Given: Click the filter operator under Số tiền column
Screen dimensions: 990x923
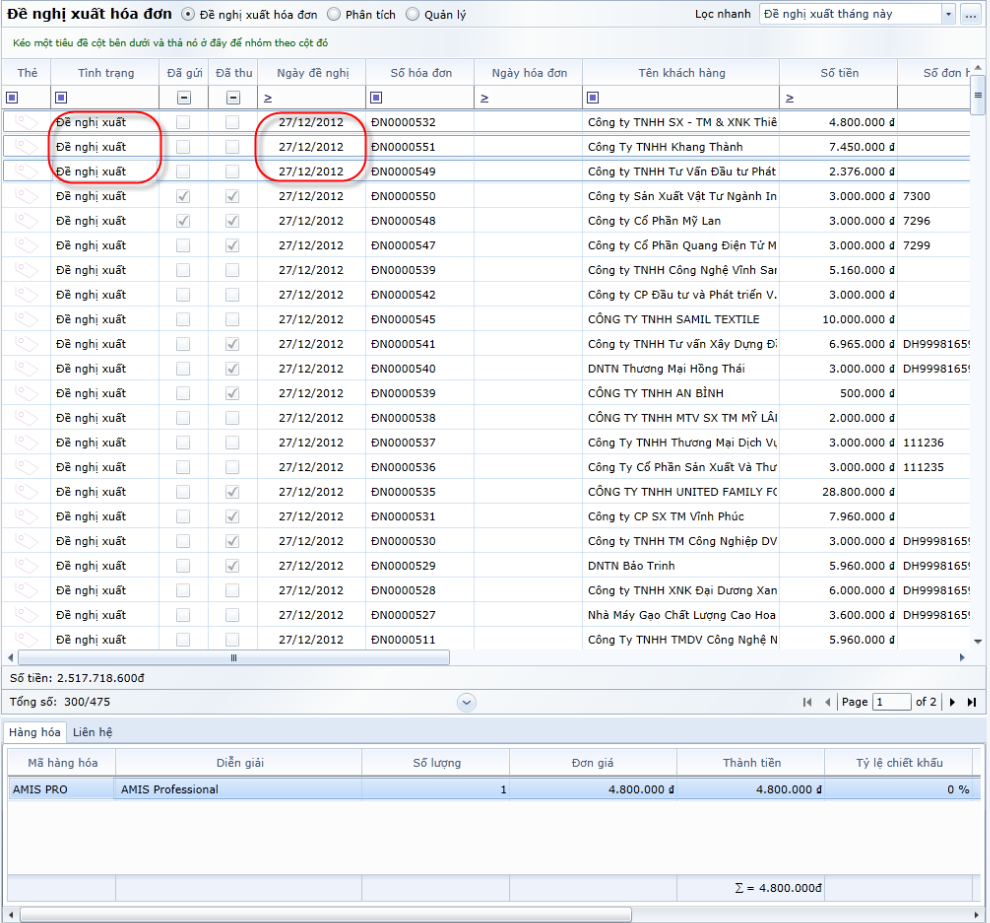Looking at the screenshot, I should coord(789,98).
